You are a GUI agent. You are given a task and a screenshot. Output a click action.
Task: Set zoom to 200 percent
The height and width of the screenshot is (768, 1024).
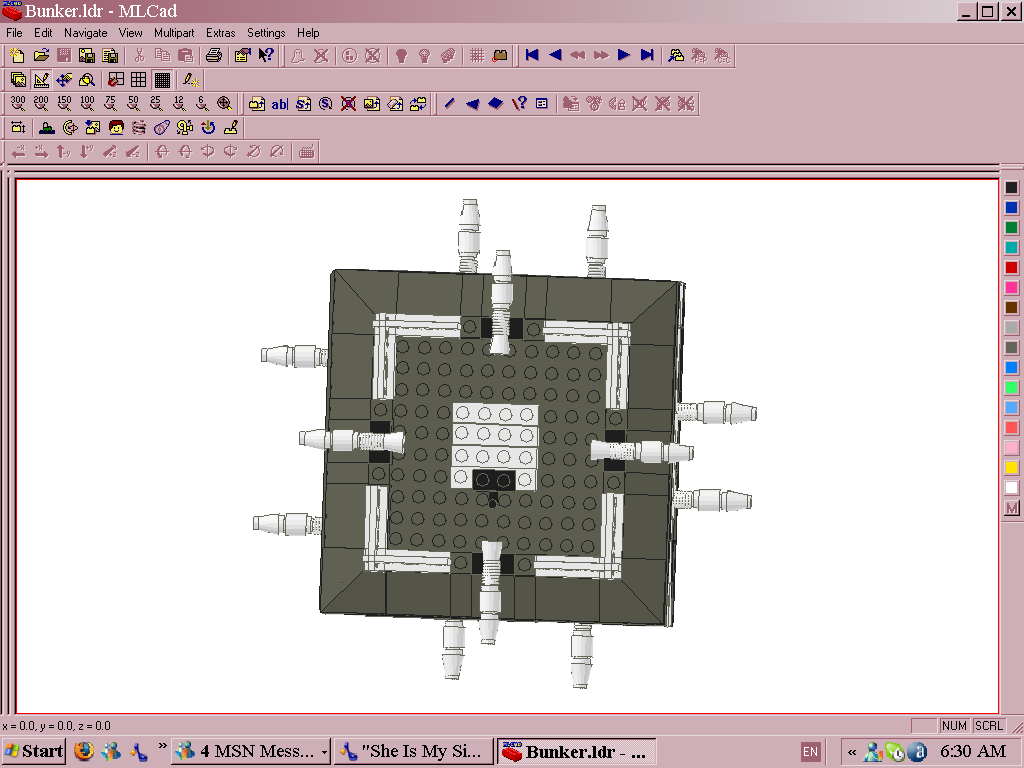click(40, 103)
